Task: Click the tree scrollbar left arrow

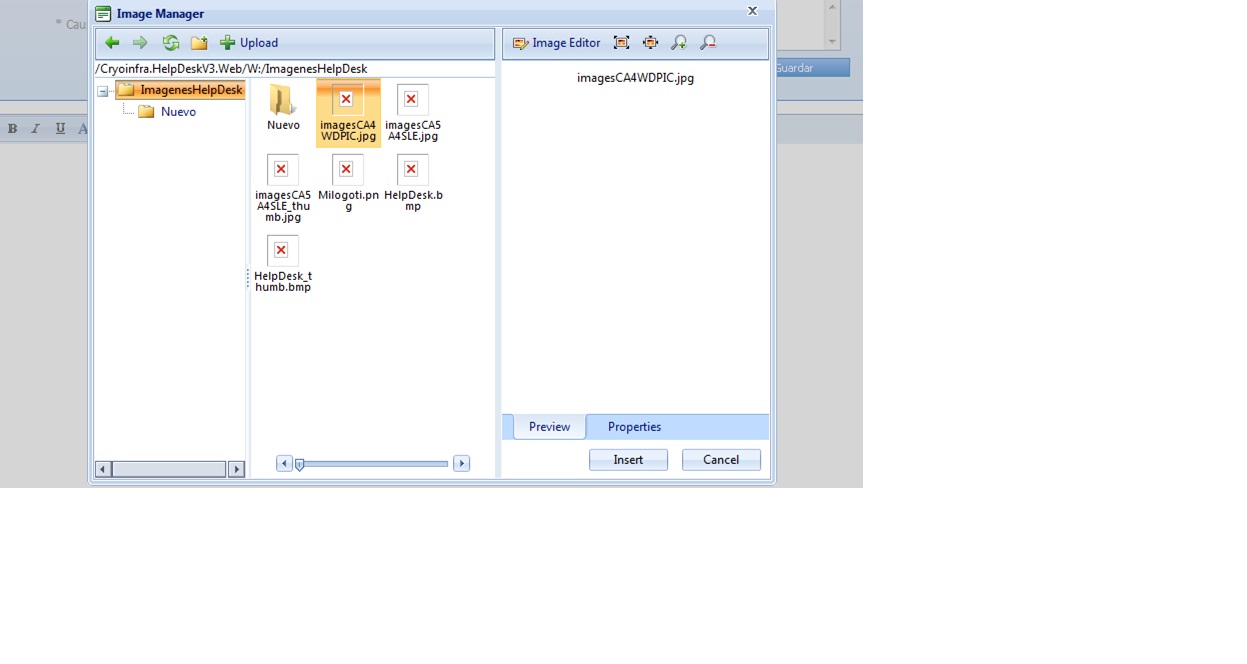Action: coord(103,469)
